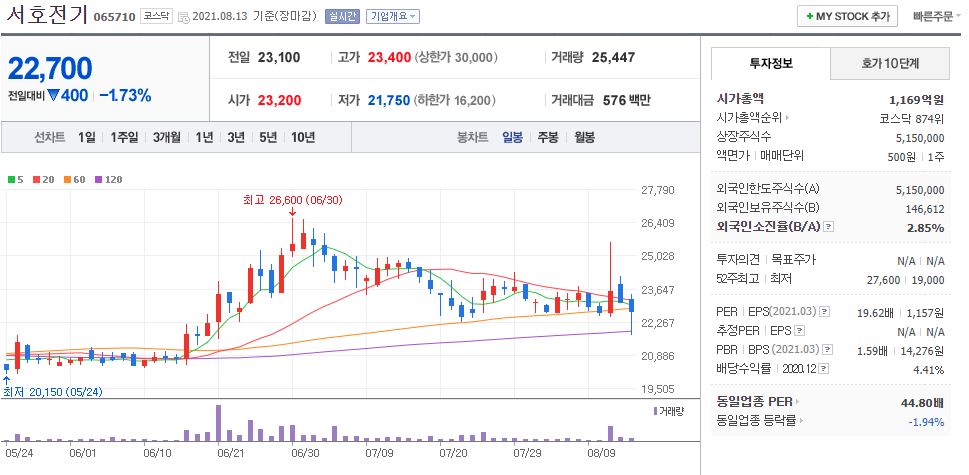969x475 pixels.
Task: Expand 동일업종 등락률 arrow link
Action: (761, 421)
